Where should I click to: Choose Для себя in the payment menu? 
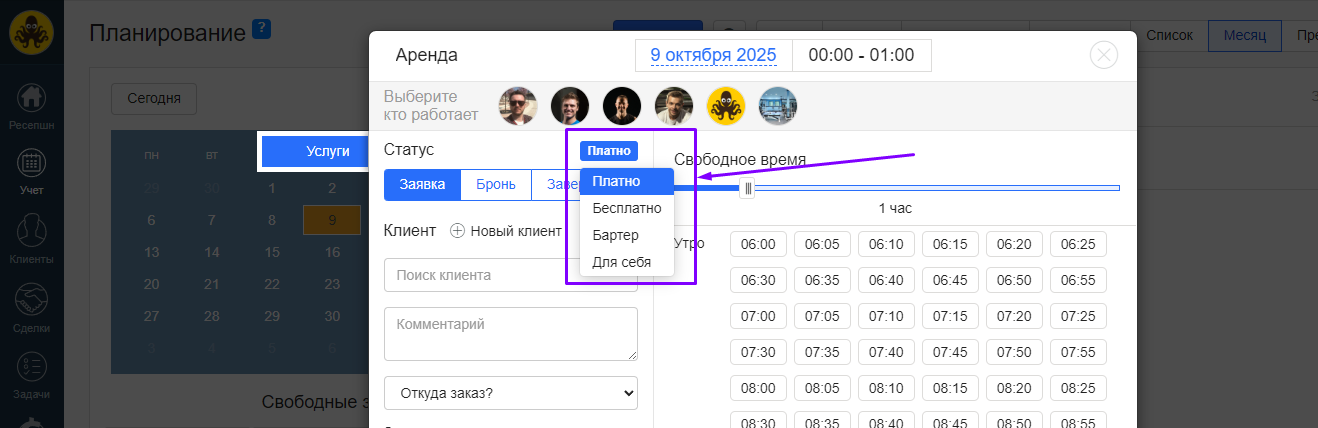627,262
